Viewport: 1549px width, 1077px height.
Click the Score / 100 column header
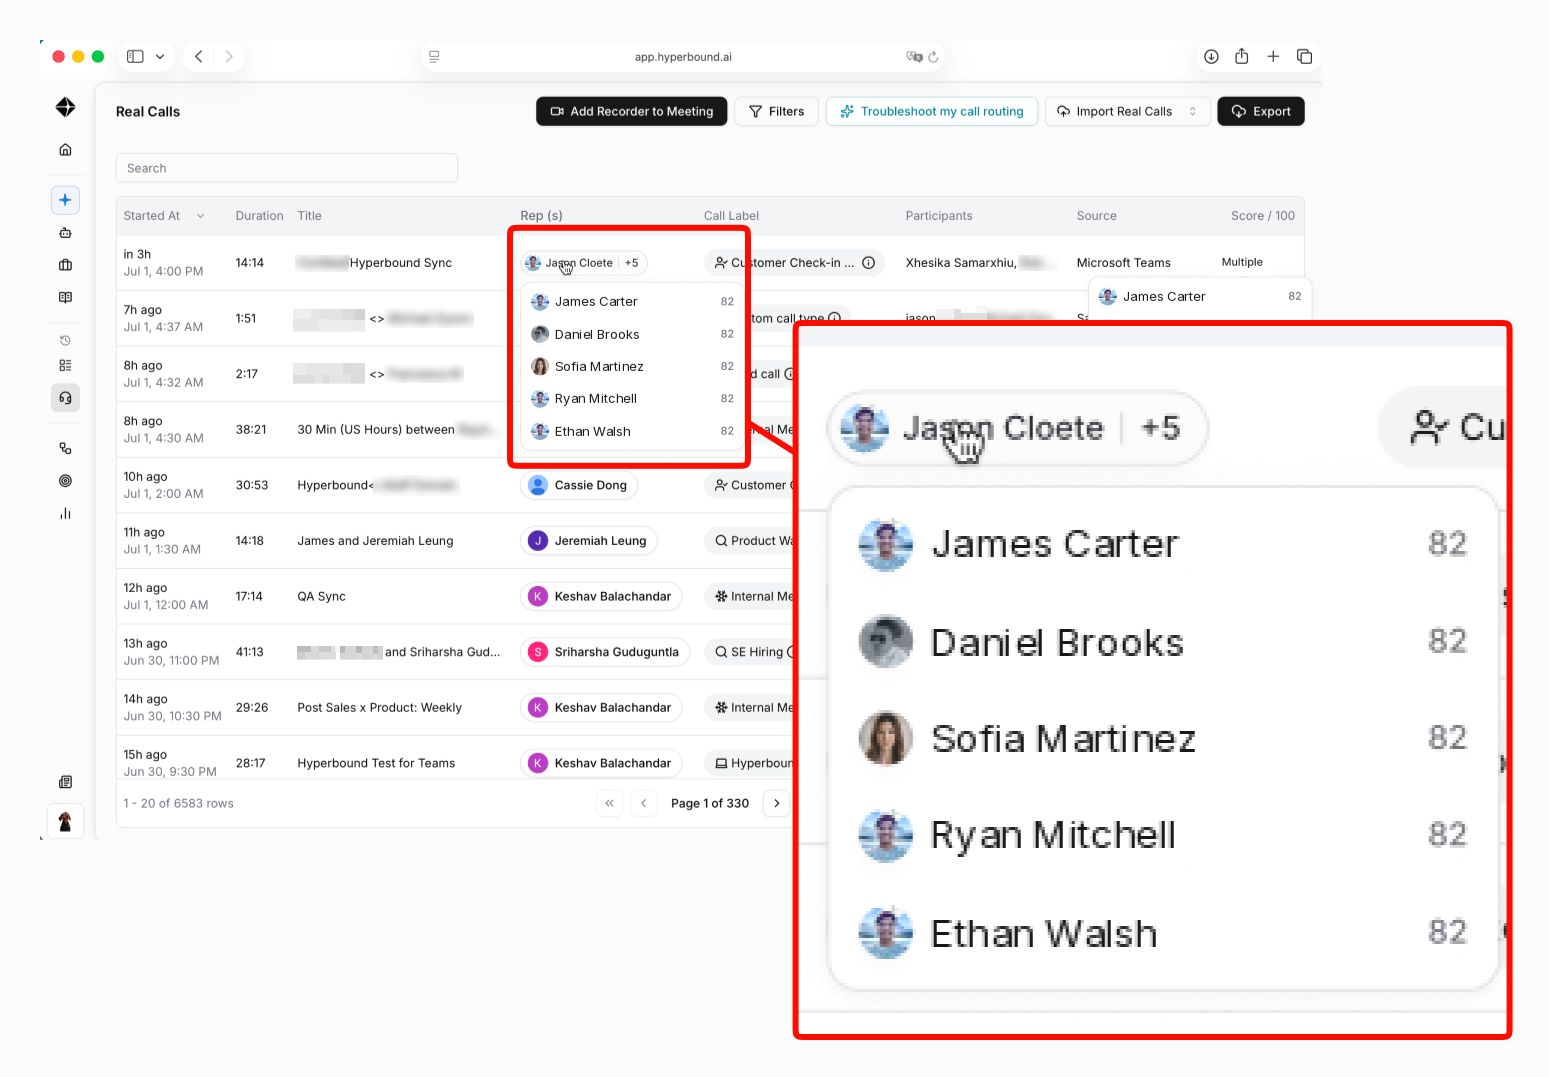(1263, 216)
